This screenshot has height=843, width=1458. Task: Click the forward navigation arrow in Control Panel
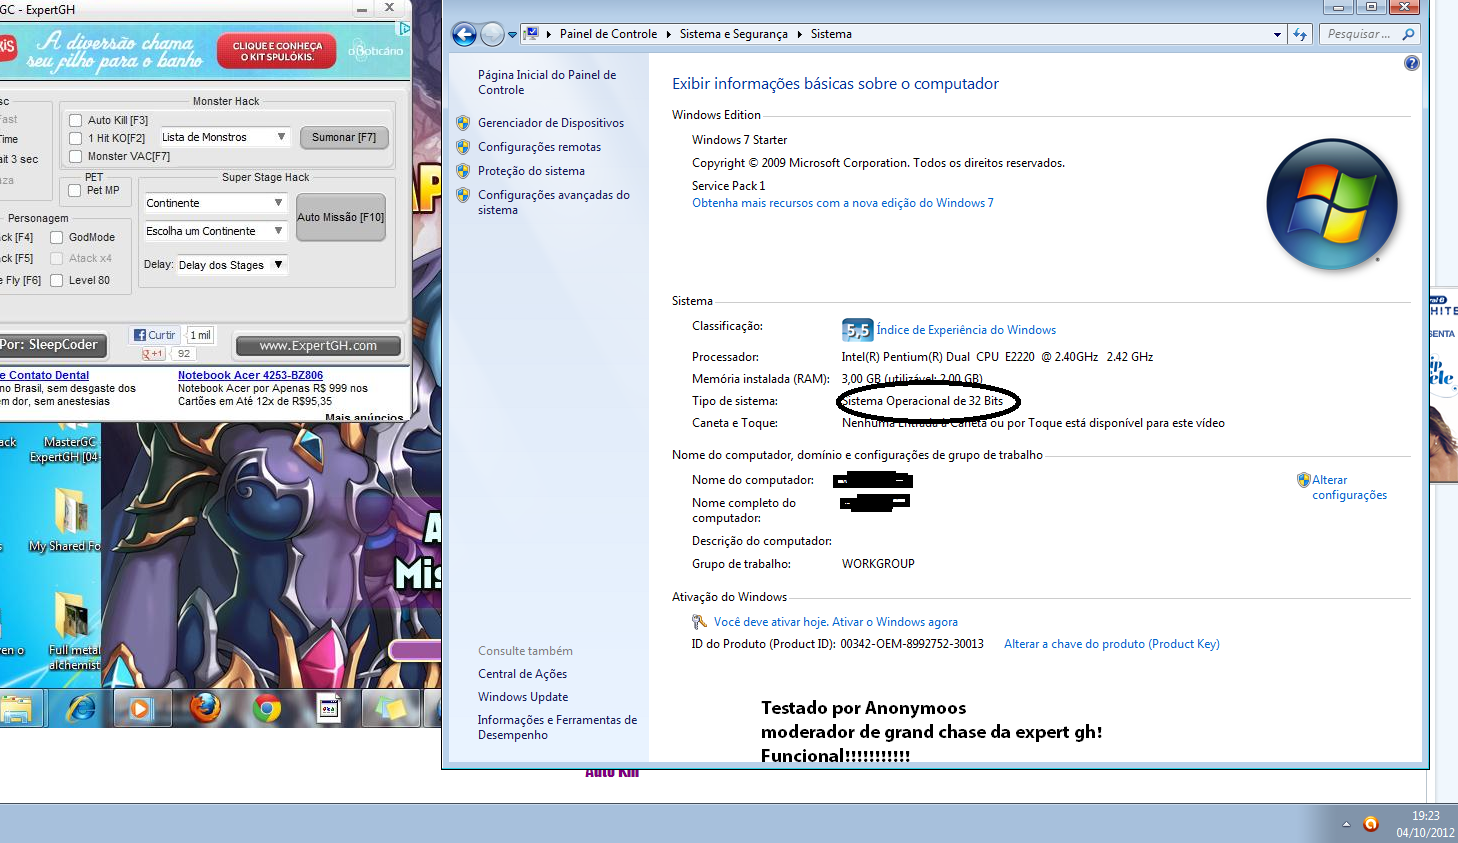pyautogui.click(x=492, y=35)
